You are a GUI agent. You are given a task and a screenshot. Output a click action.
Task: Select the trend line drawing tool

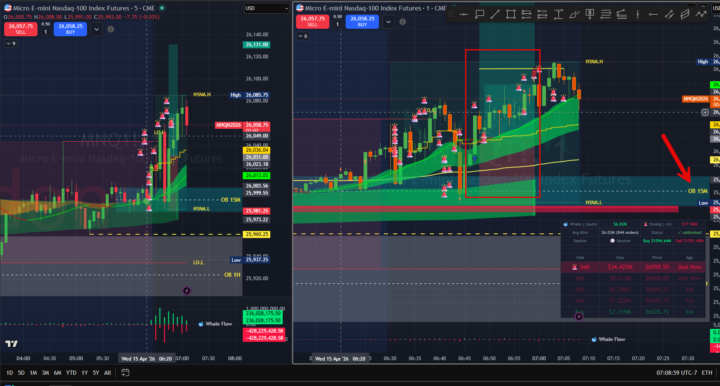click(x=495, y=15)
